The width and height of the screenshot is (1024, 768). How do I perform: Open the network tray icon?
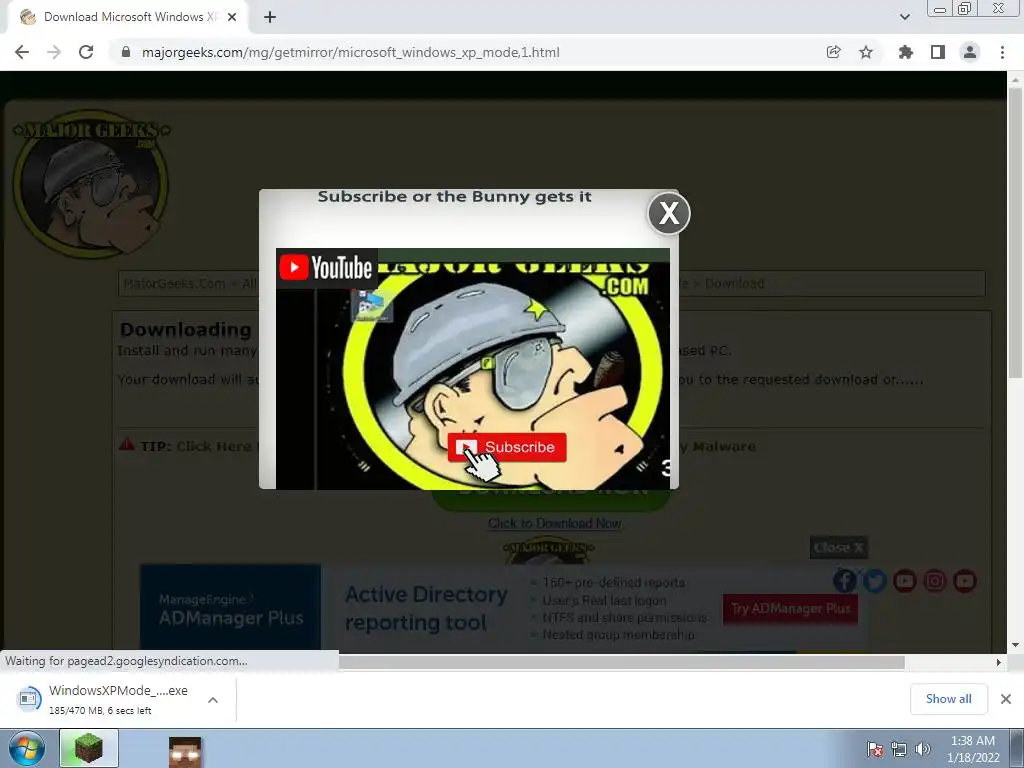coord(899,749)
